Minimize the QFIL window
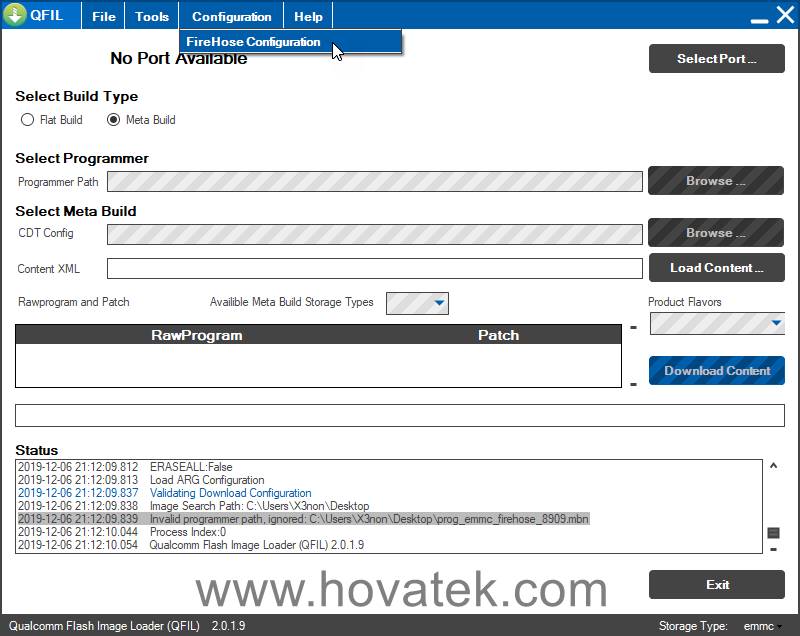The width and height of the screenshot is (800, 636). pyautogui.click(x=759, y=20)
